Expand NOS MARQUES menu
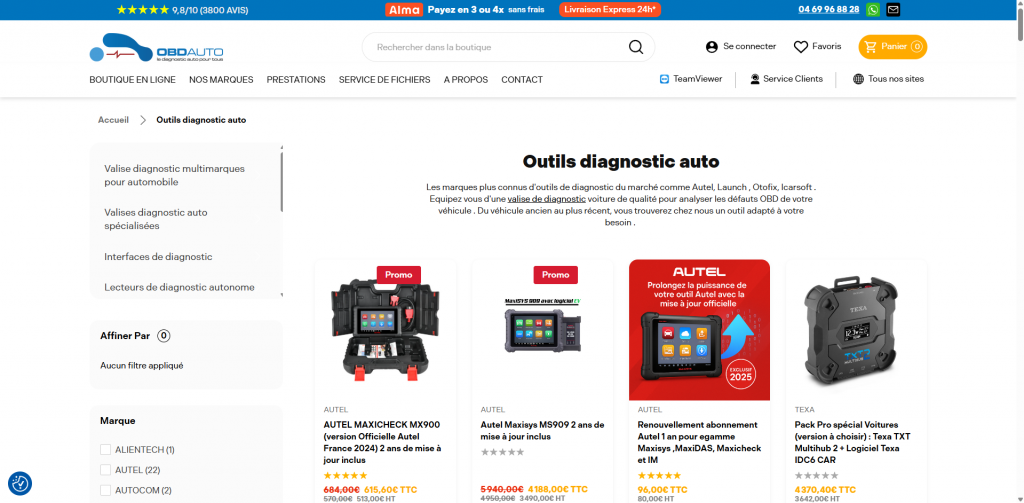Screen dimensions: 1024x503 [221, 80]
